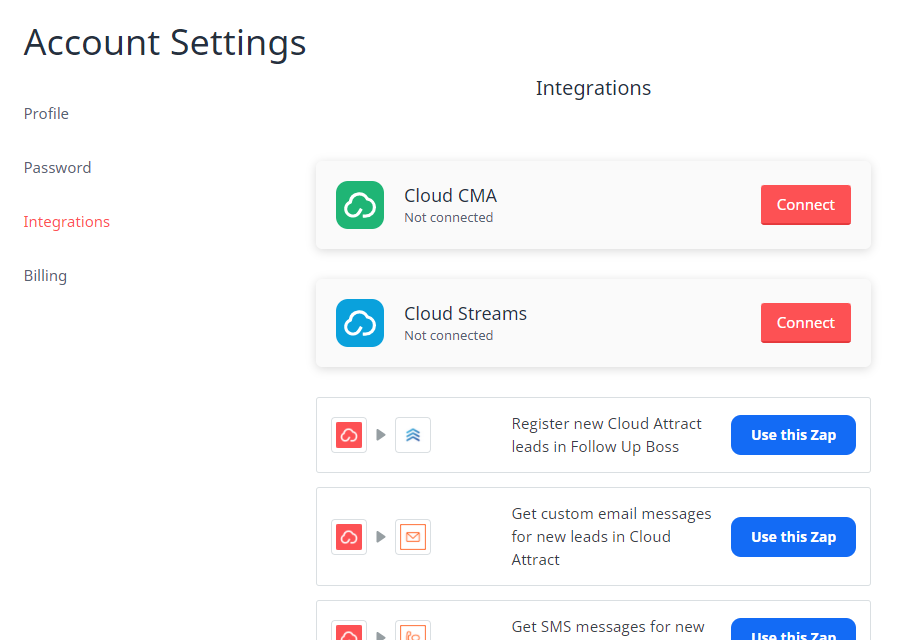Open the Profile settings section
This screenshot has height=640, width=906.
pyautogui.click(x=46, y=113)
